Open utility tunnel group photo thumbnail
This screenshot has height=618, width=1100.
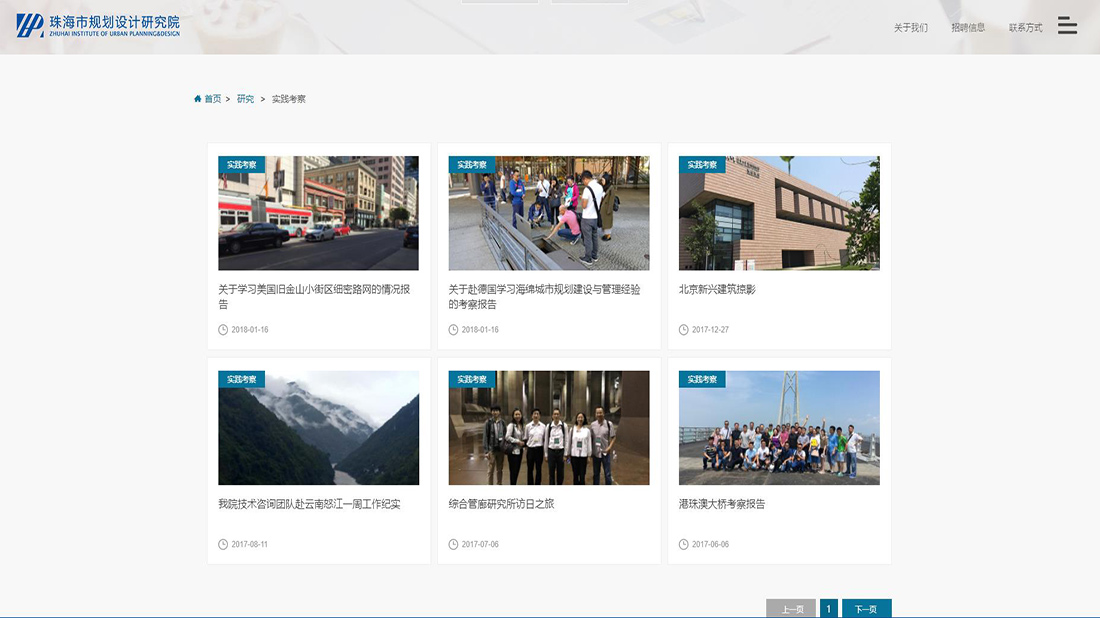point(549,428)
